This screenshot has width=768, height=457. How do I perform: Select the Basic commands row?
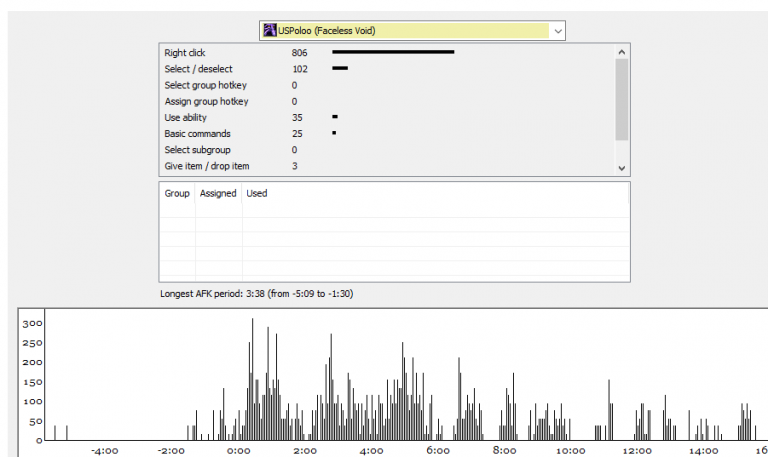click(x=387, y=133)
